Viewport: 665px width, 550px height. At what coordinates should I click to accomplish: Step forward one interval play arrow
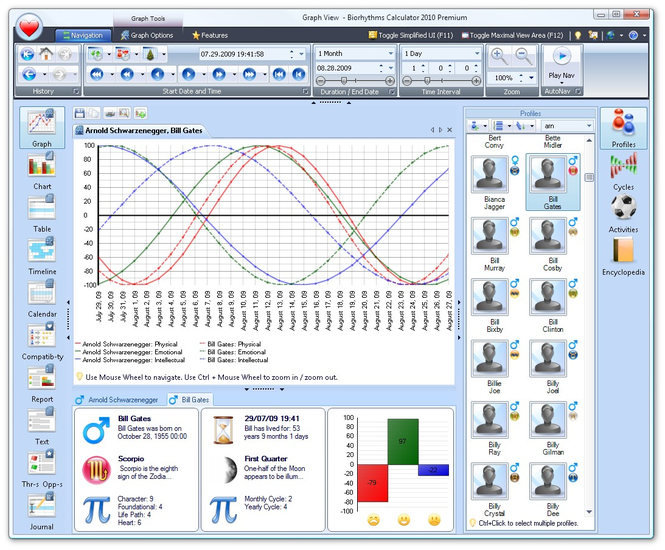tap(188, 75)
